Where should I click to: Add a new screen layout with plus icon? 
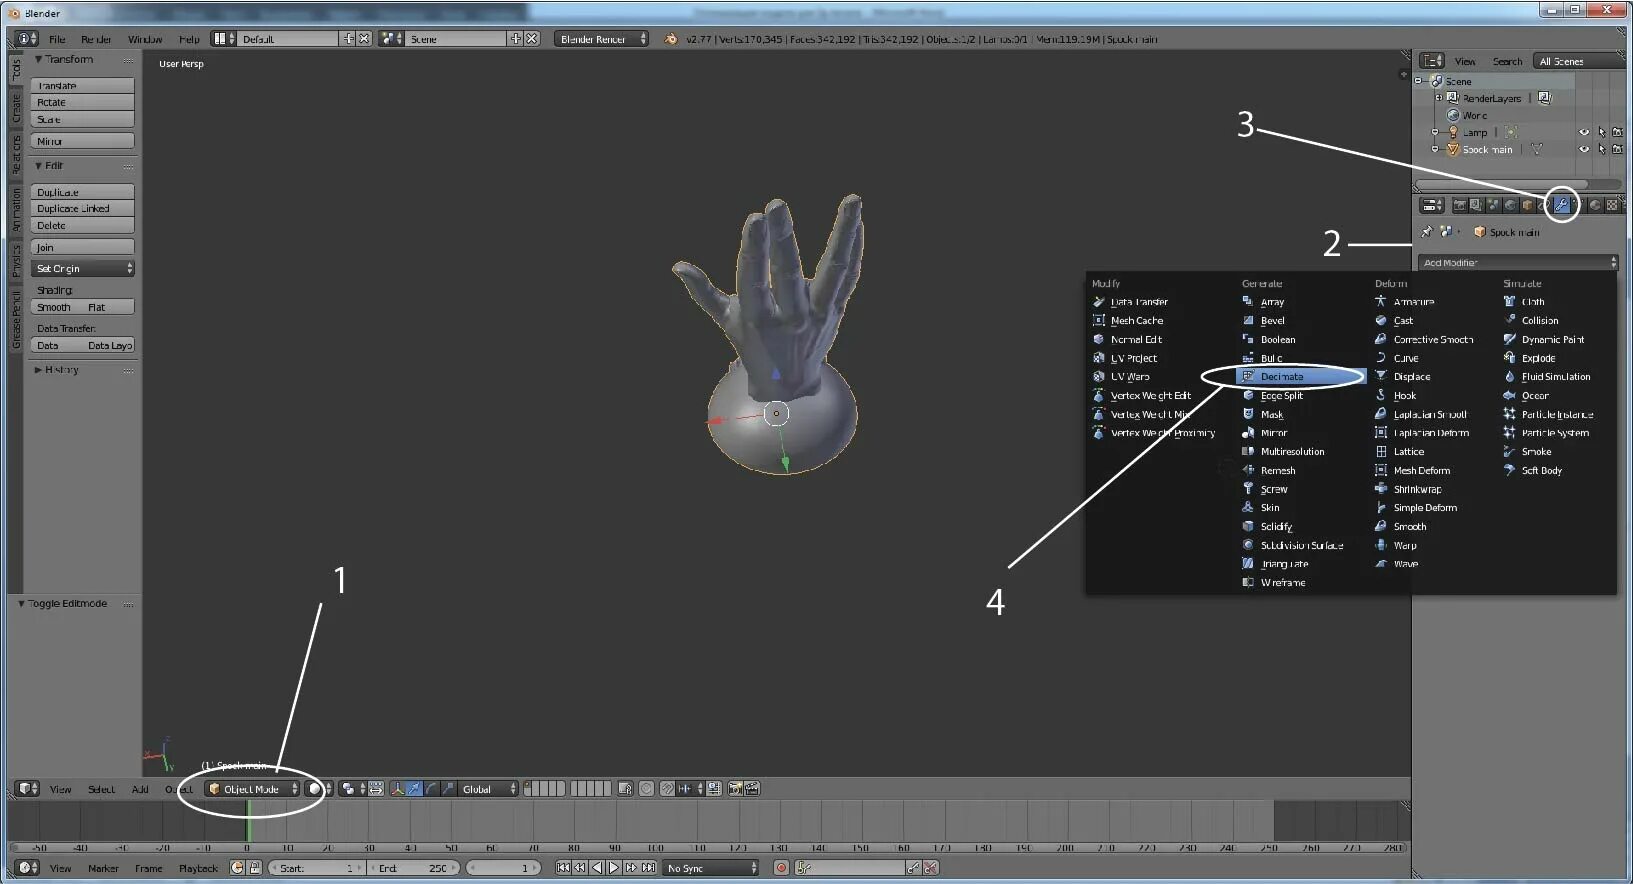pos(348,39)
